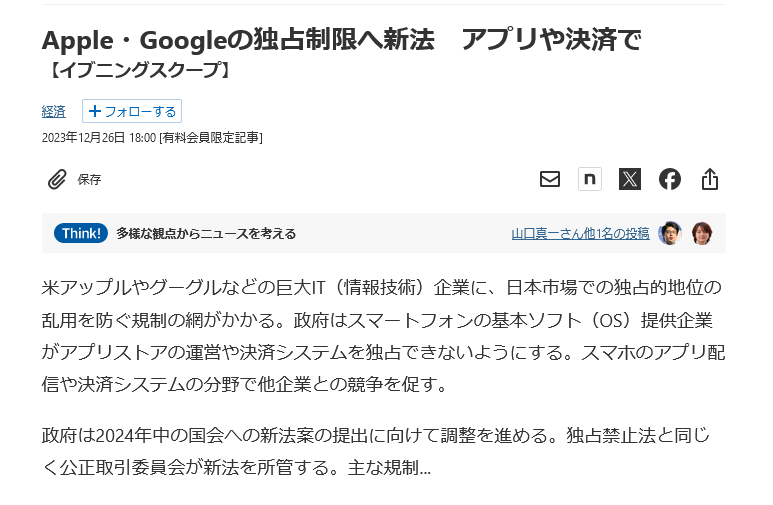The width and height of the screenshot is (773, 505).
Task: Click the Think! badge
Action: (81, 233)
